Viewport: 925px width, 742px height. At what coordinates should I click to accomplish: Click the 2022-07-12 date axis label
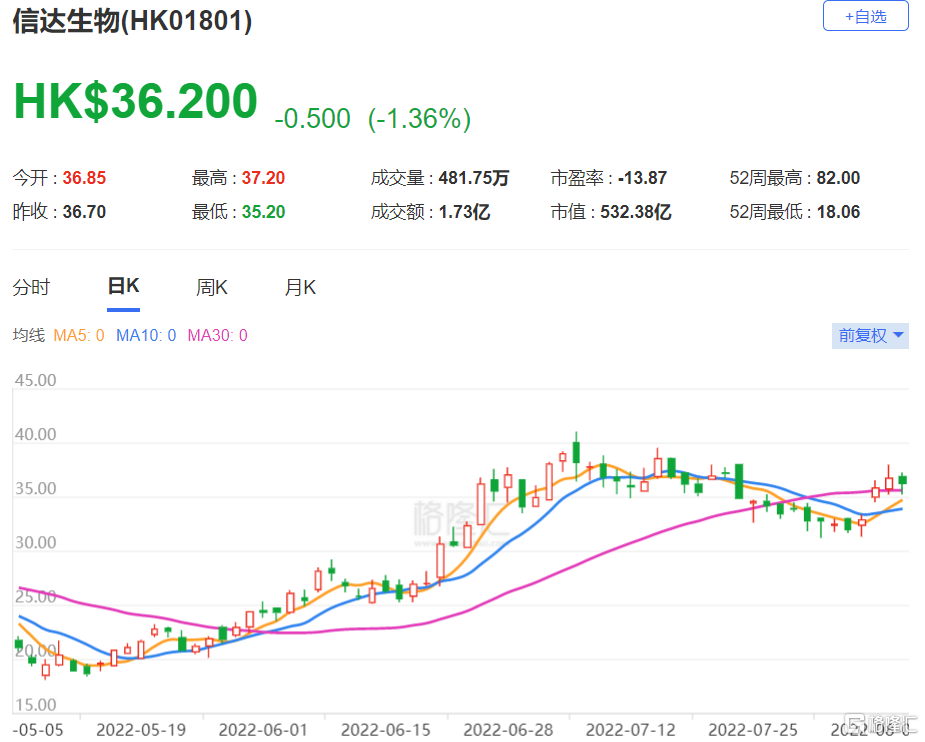(x=631, y=730)
